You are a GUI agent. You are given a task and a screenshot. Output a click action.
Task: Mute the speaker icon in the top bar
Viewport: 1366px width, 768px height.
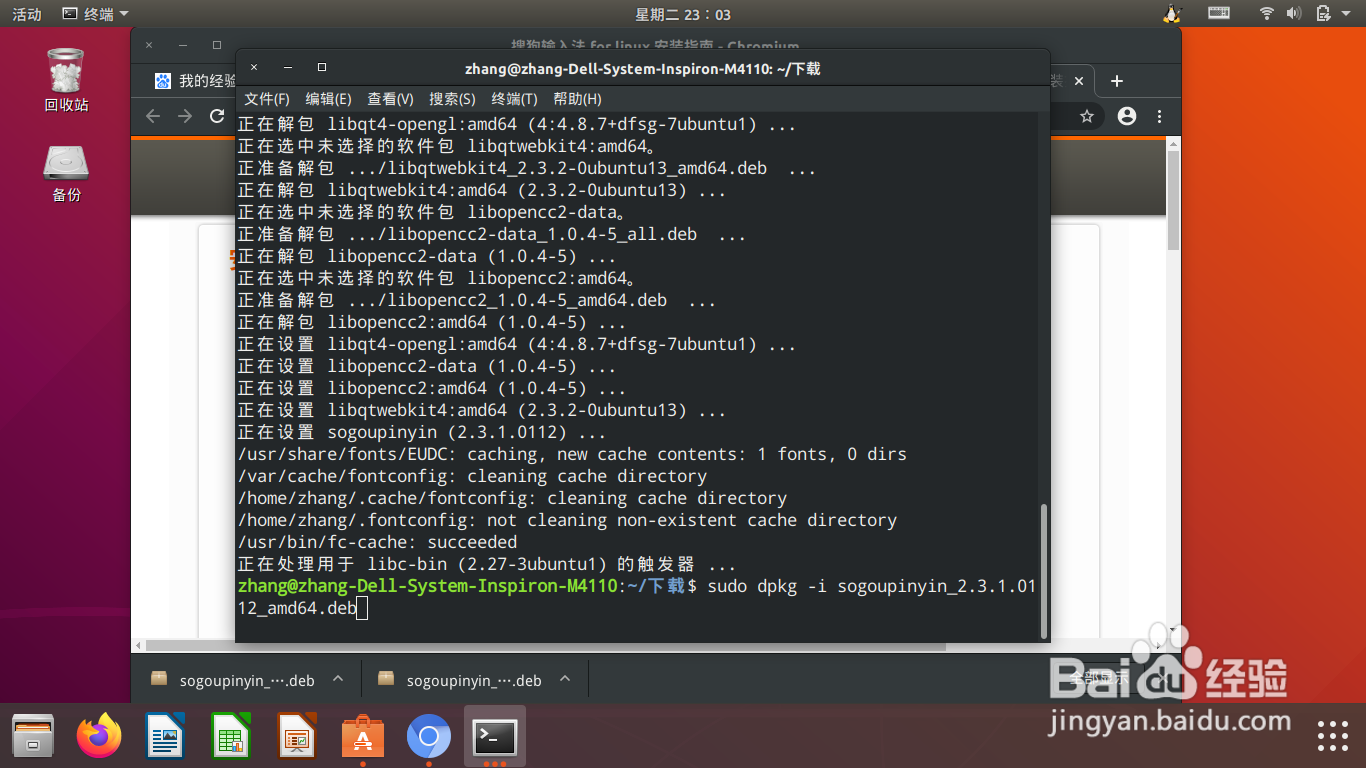[x=1293, y=14]
